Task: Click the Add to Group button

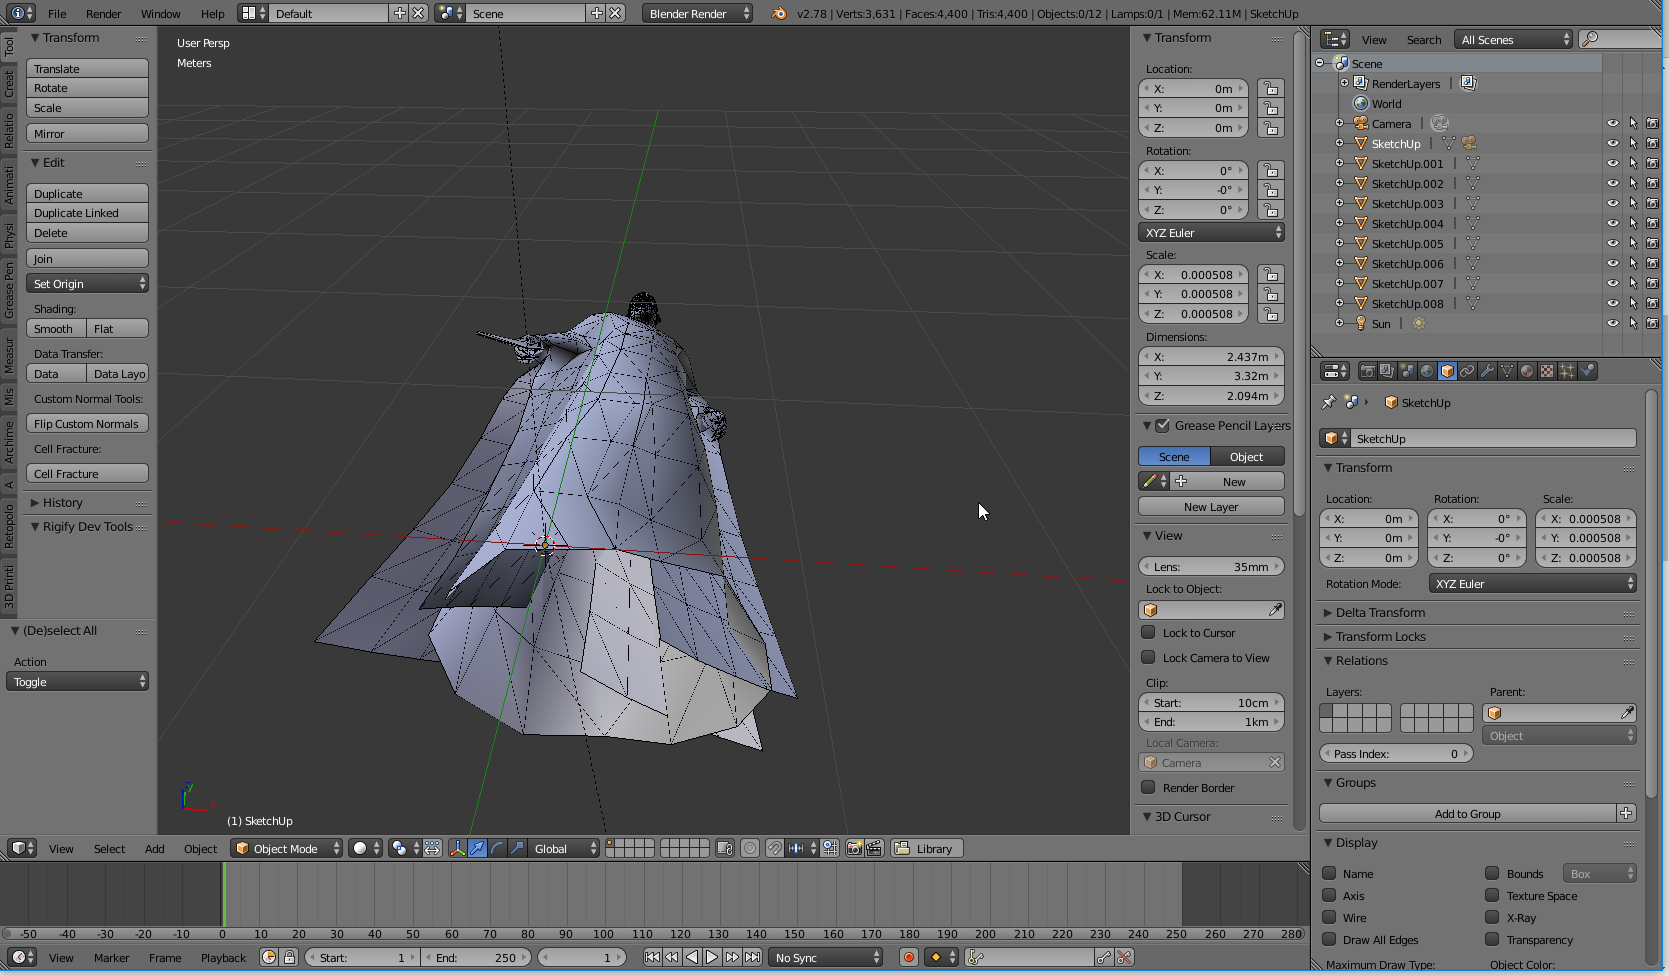Action: point(1467,813)
